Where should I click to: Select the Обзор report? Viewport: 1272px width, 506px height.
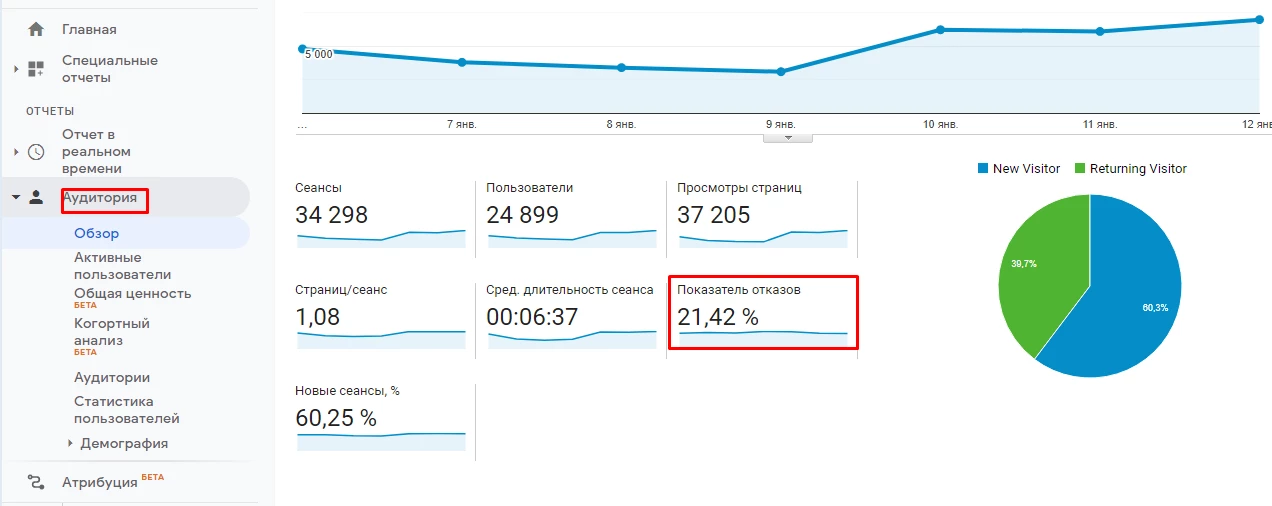point(97,233)
